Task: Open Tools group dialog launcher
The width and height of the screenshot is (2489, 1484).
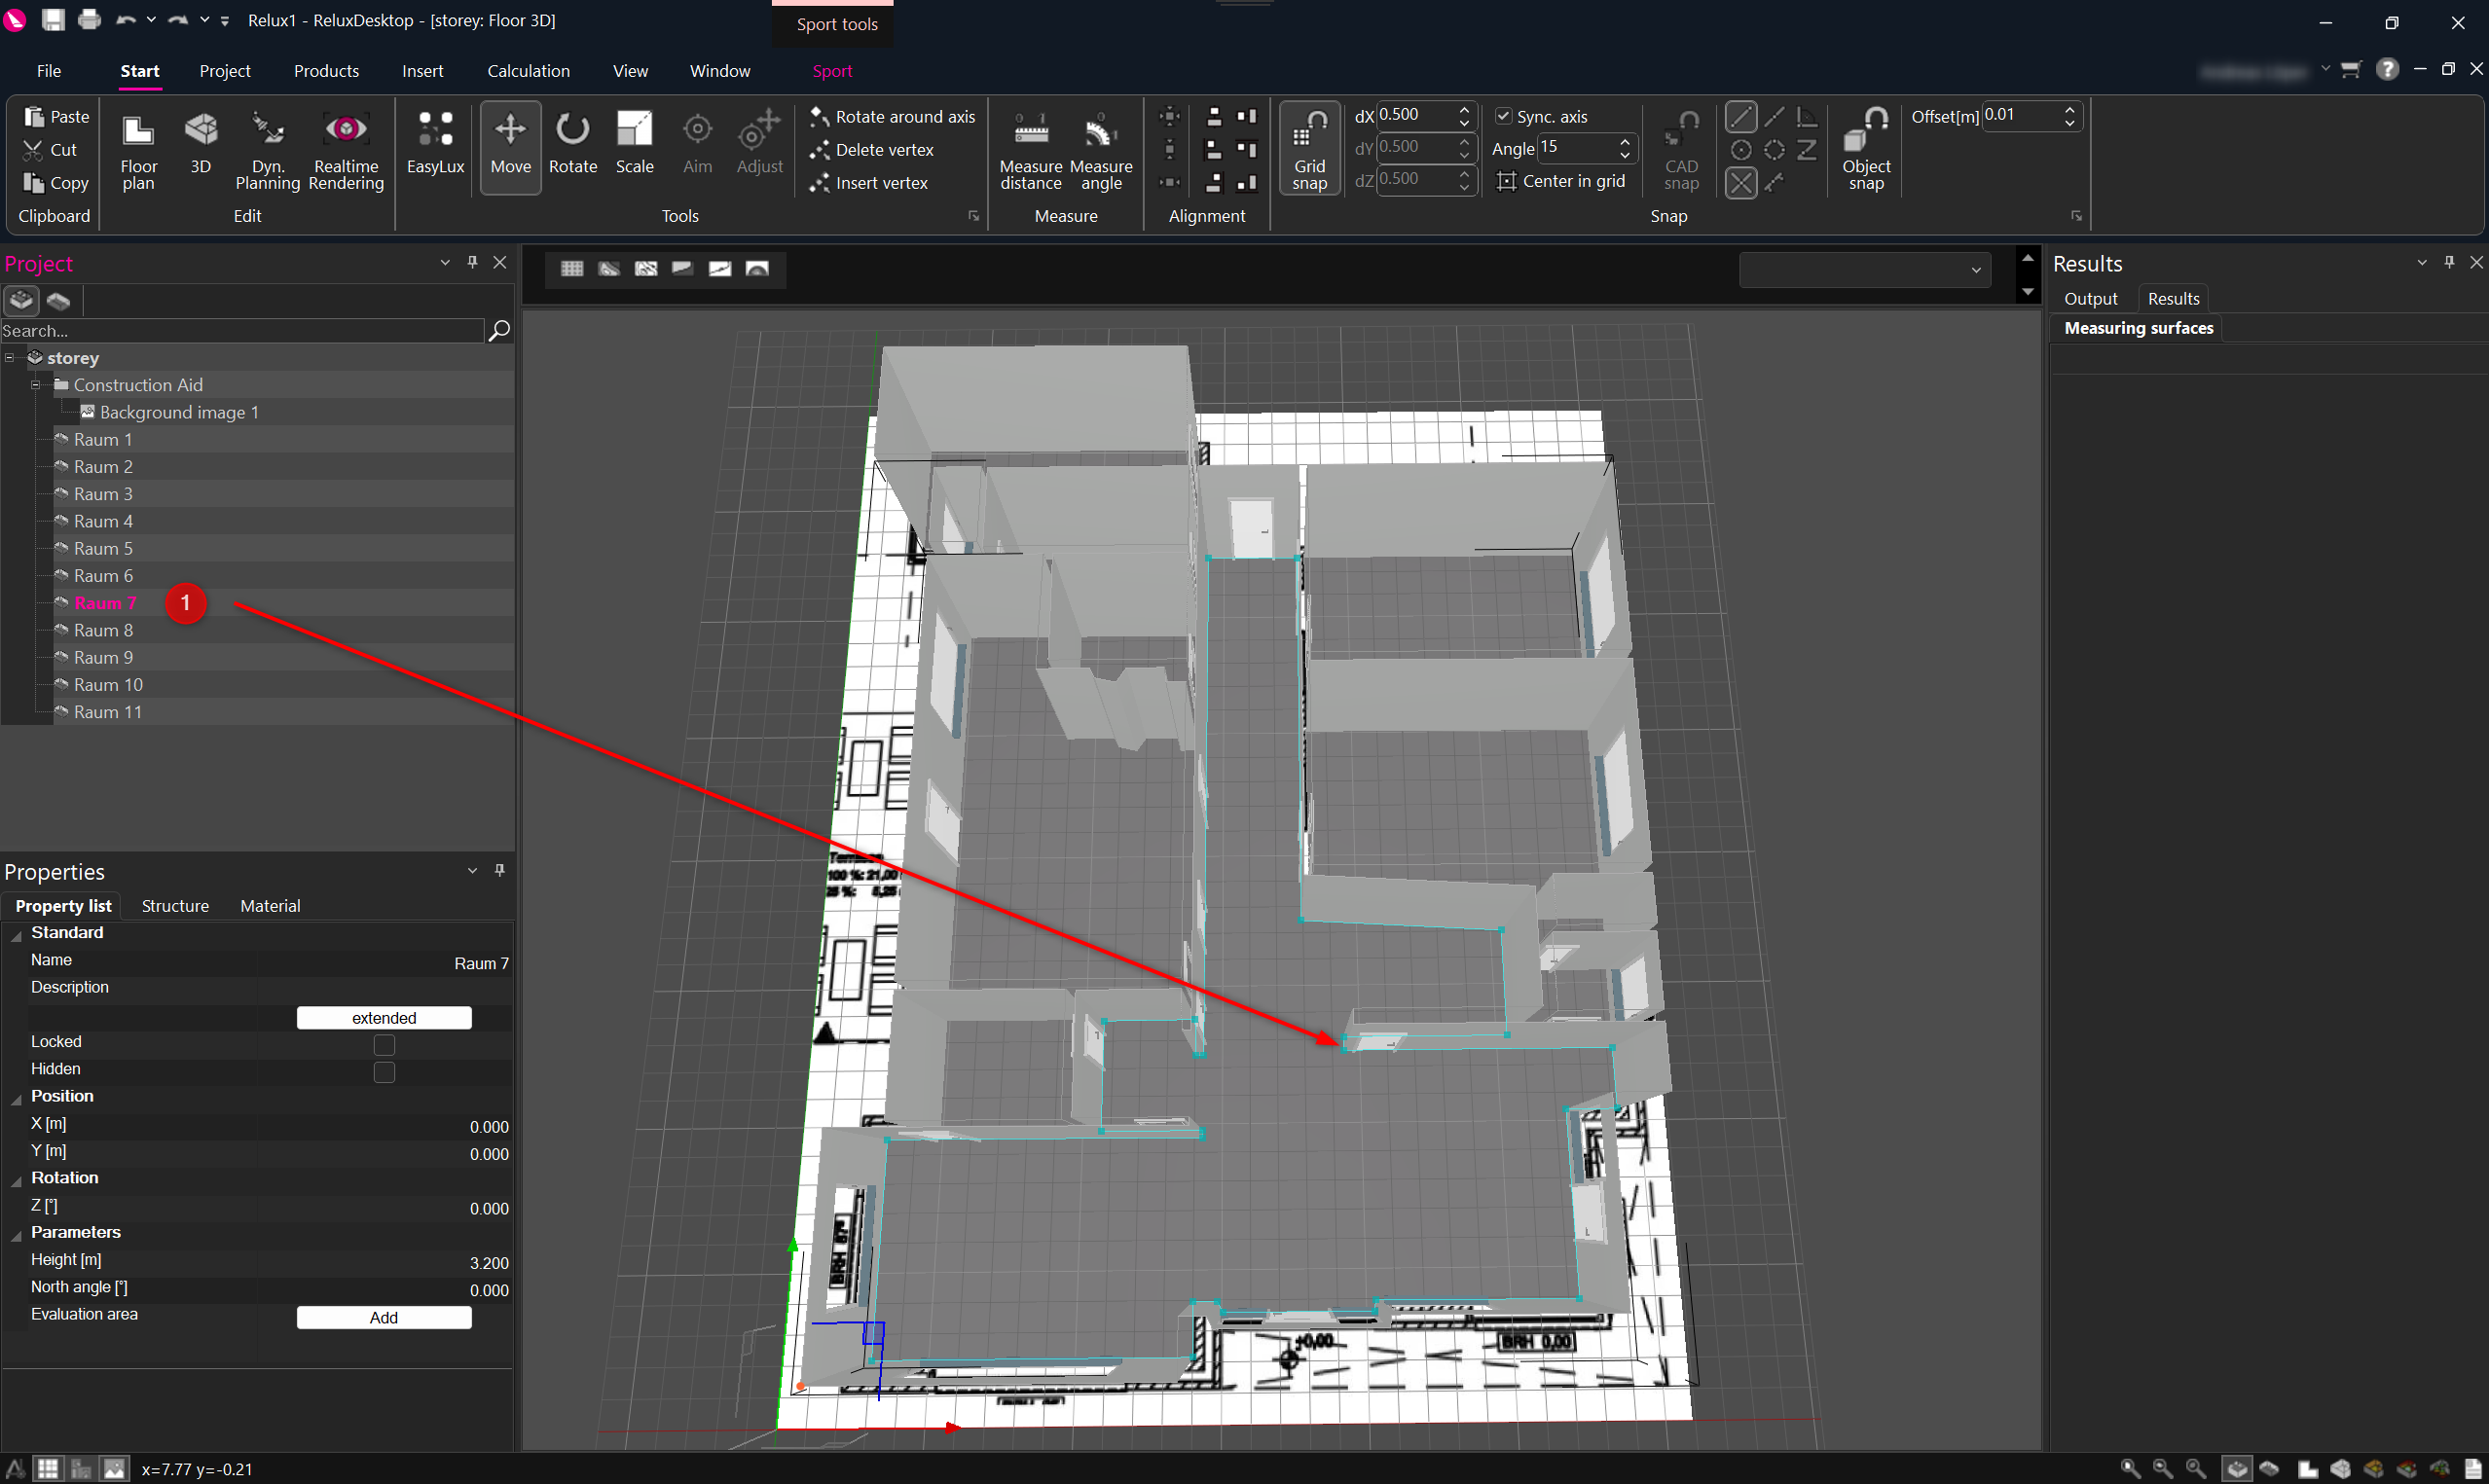Action: coord(973,216)
